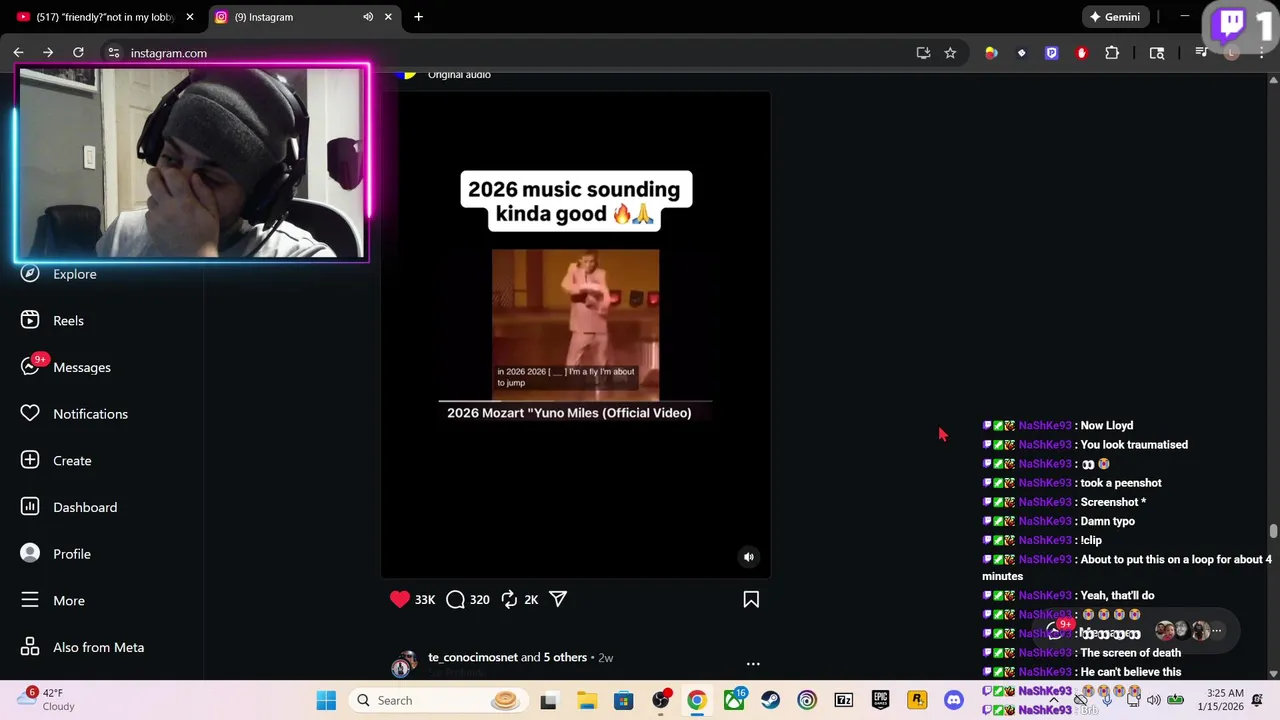
Task: Select the (9) Instagram tab
Action: pos(290,17)
